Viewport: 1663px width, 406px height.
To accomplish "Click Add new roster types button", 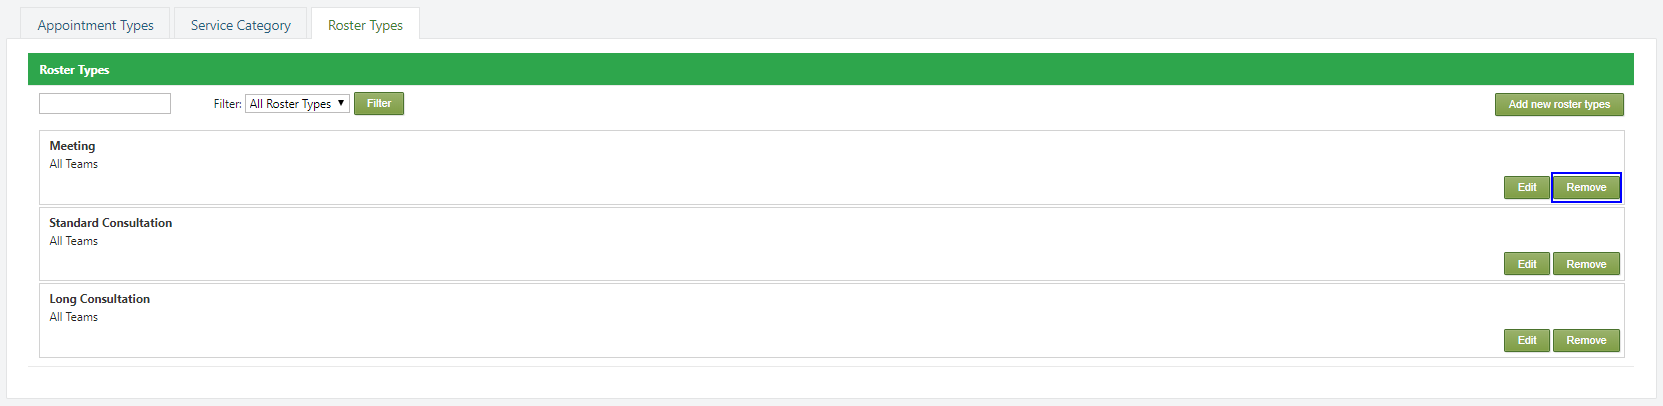I will pyautogui.click(x=1558, y=104).
